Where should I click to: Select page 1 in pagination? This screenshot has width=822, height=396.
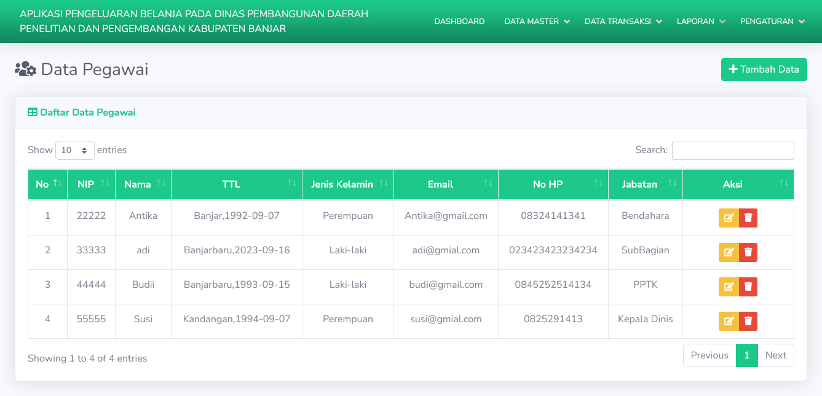pyautogui.click(x=747, y=355)
